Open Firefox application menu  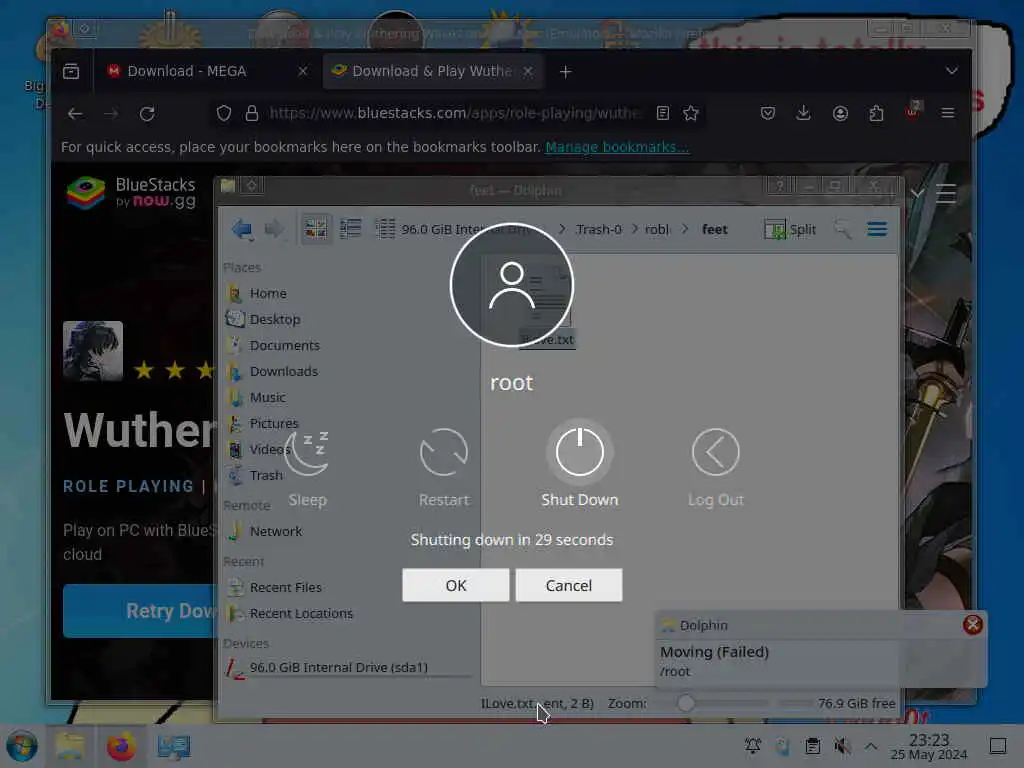948,114
